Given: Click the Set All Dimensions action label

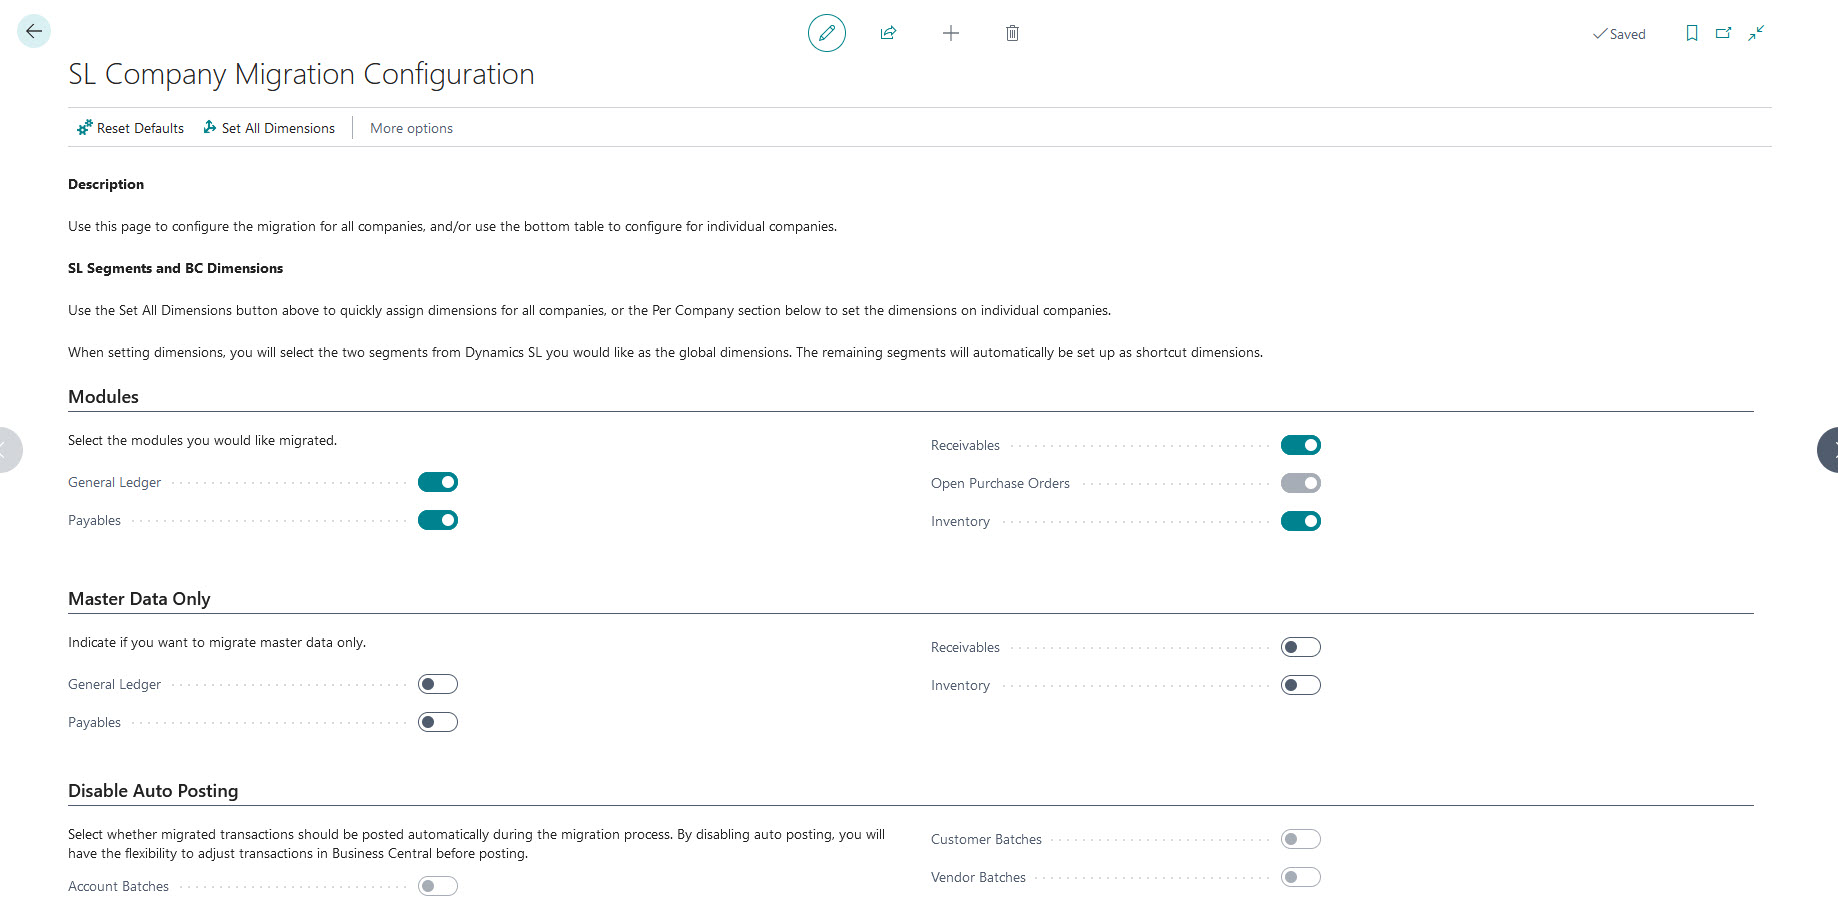Looking at the screenshot, I should click(x=278, y=128).
